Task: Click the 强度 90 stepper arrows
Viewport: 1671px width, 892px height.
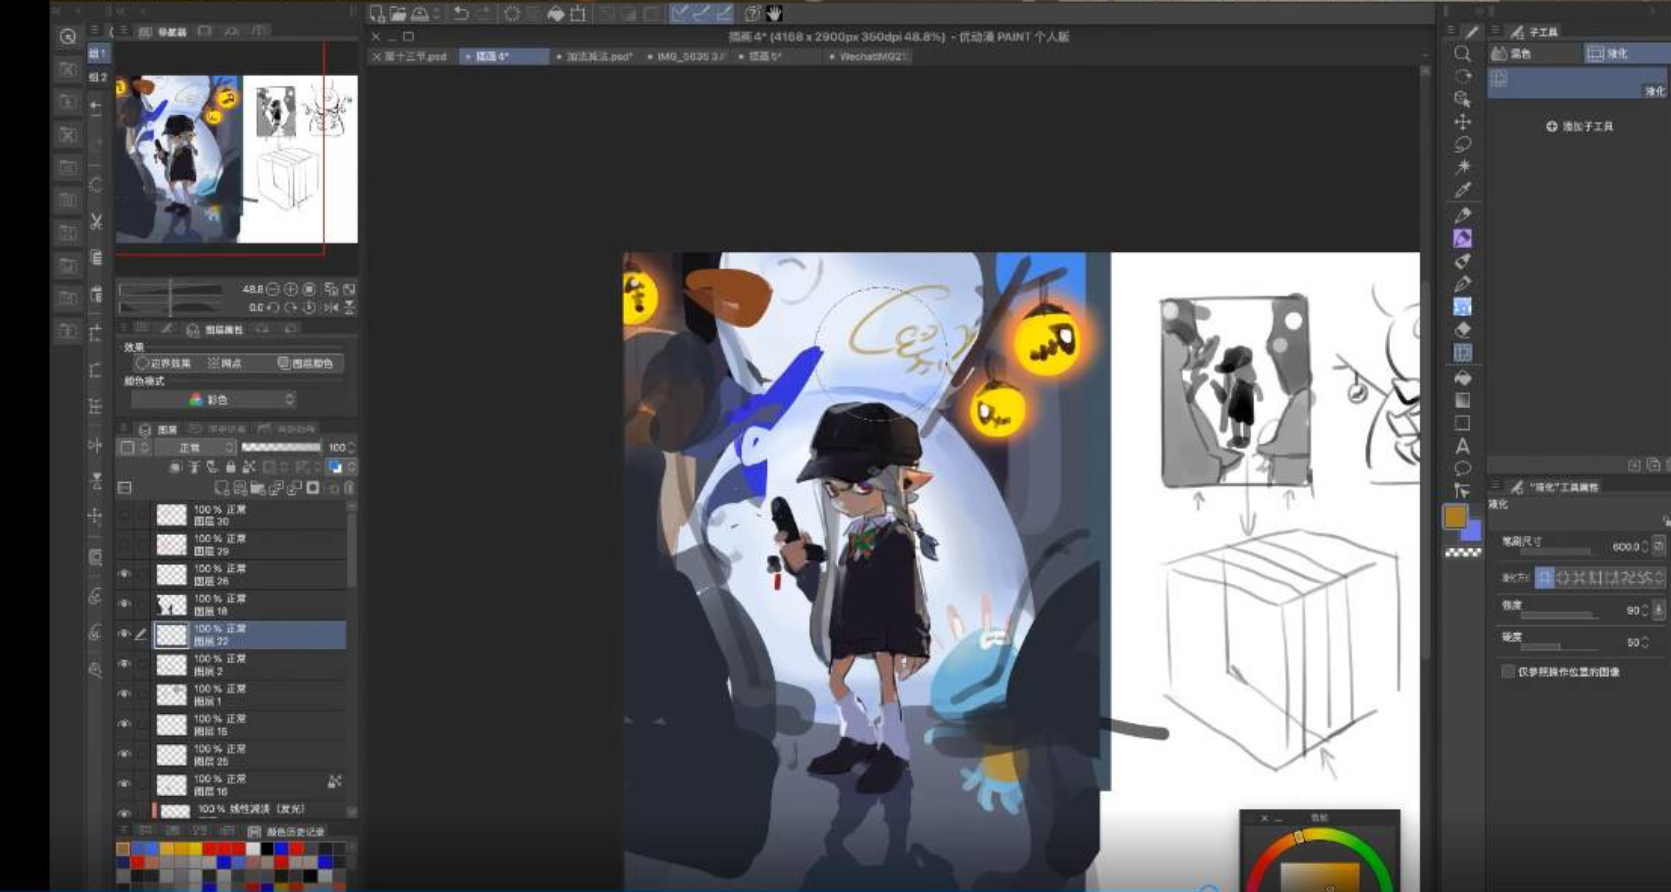Action: [1645, 610]
